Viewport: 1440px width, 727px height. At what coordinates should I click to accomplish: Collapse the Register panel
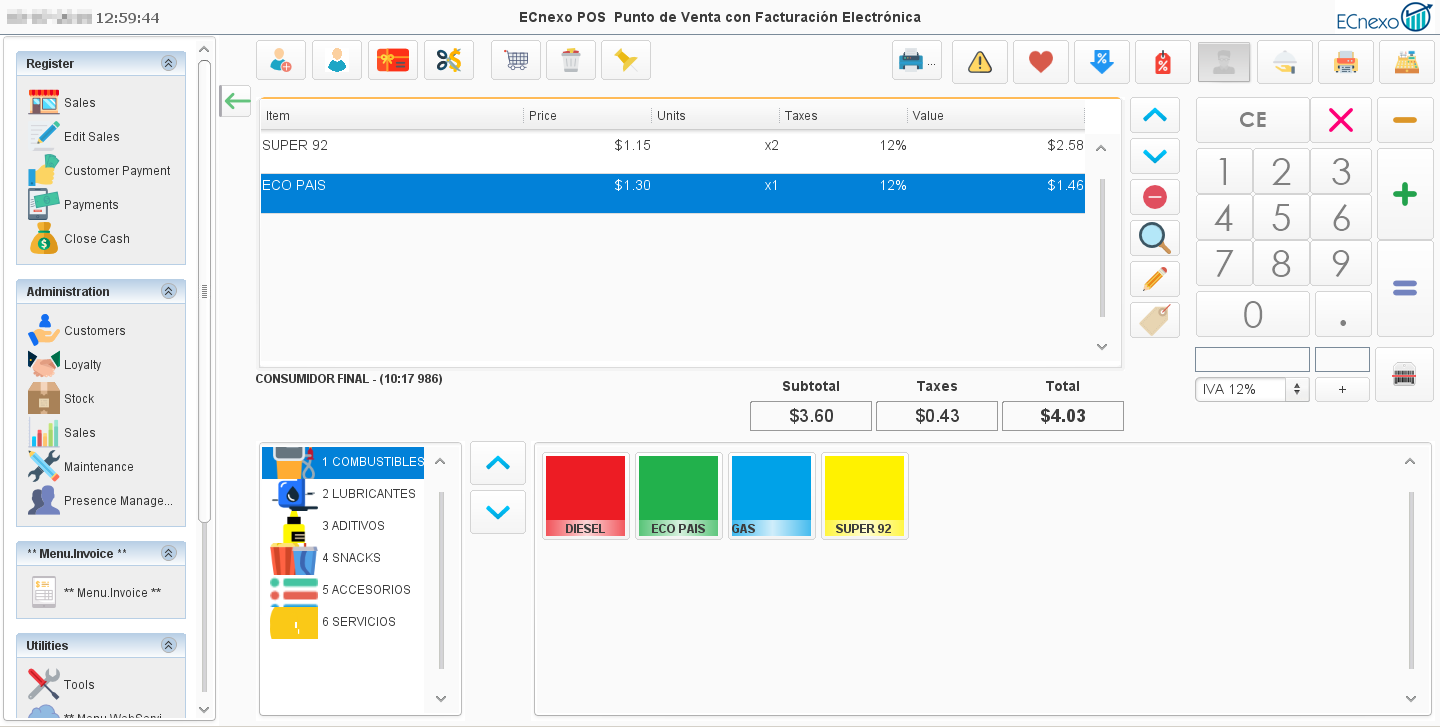[168, 63]
